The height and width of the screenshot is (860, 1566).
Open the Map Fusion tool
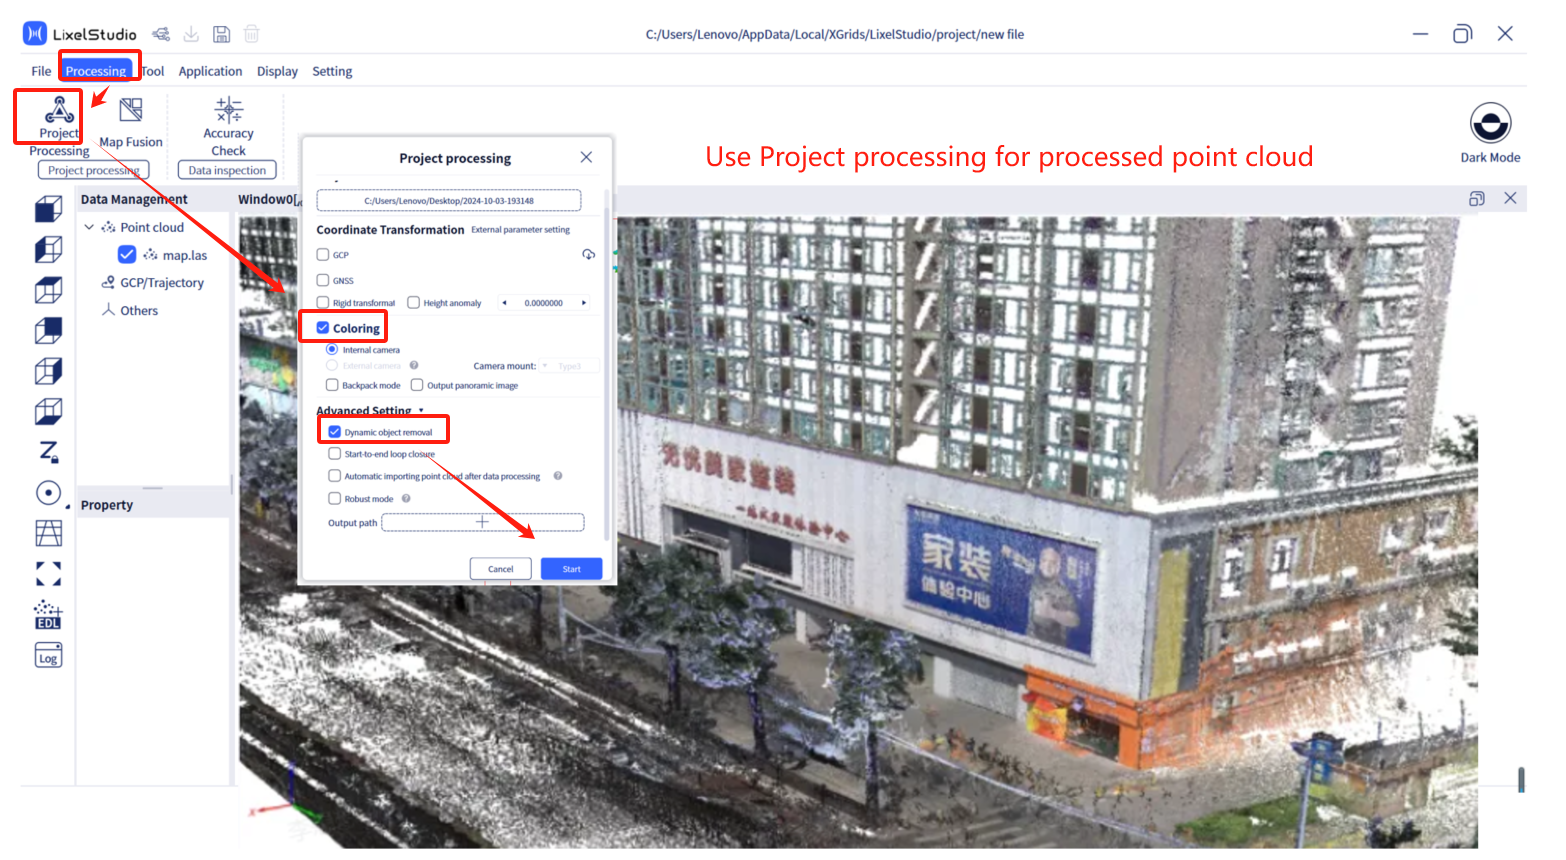point(131,123)
